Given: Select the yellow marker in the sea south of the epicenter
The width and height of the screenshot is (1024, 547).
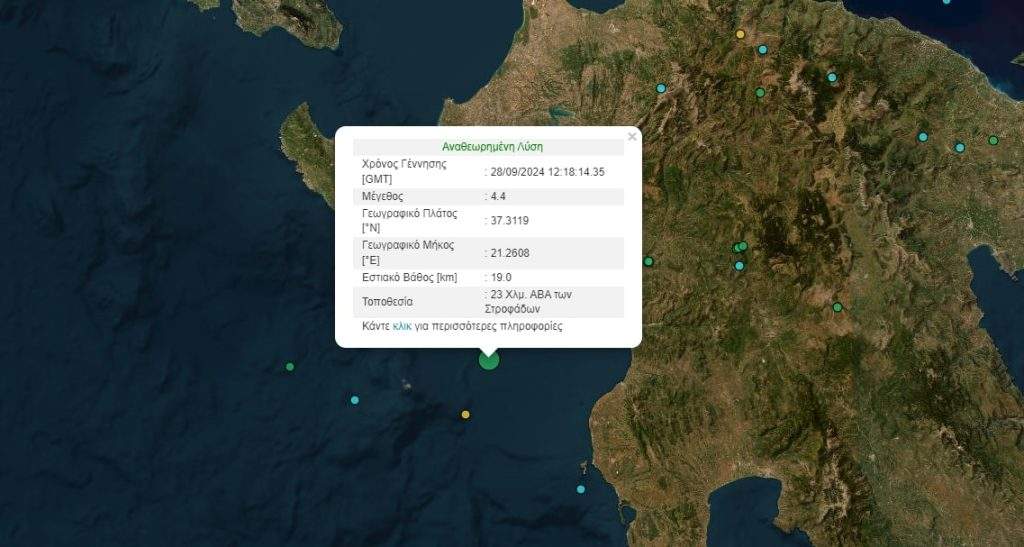Looking at the screenshot, I should [x=465, y=414].
